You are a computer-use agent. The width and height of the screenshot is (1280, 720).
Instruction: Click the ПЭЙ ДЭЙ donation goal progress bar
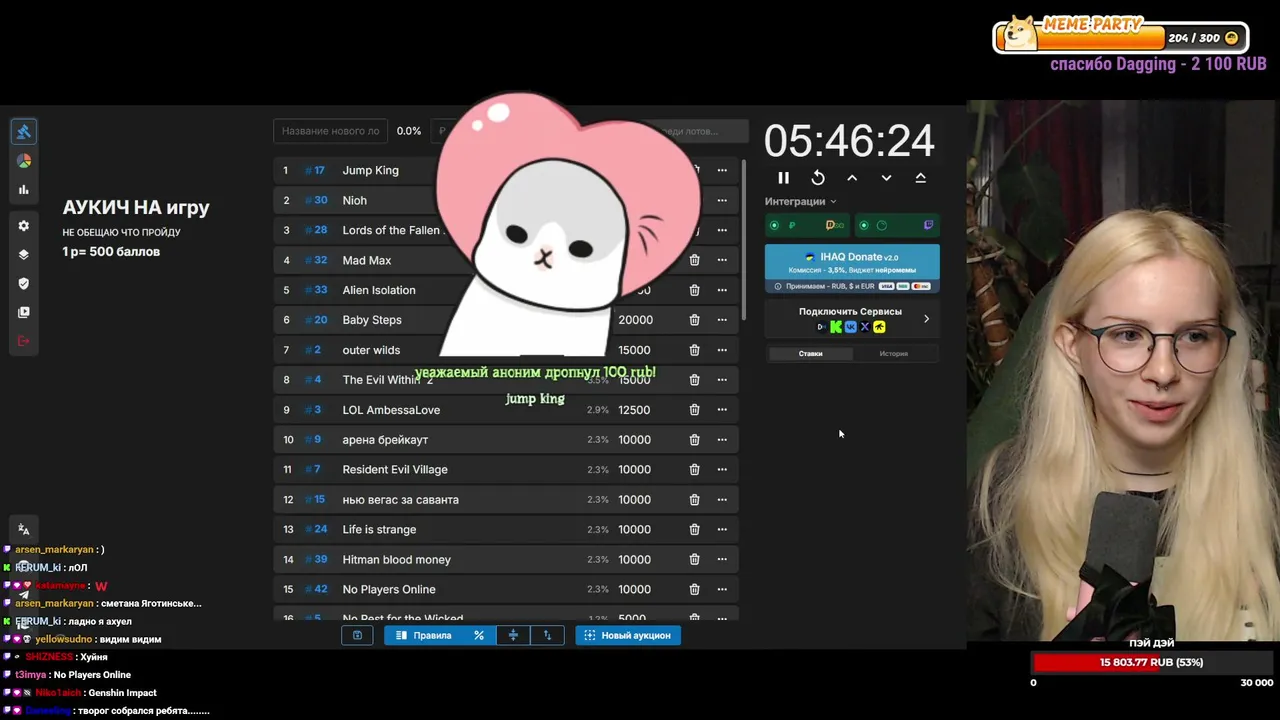pos(1150,662)
